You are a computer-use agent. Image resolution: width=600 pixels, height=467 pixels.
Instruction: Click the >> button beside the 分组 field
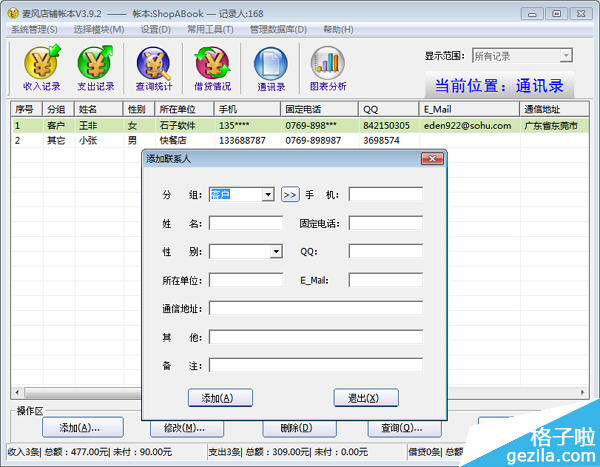290,194
